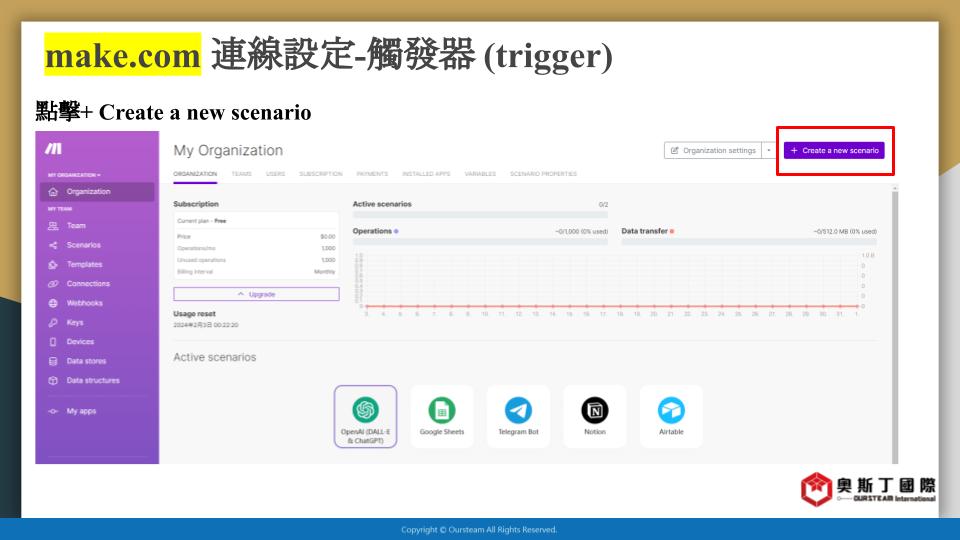Select the Google Sheets app icon

tap(441, 410)
